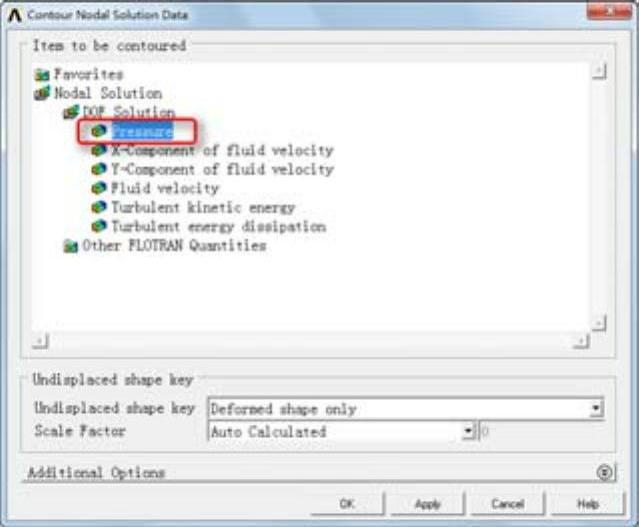This screenshot has width=639, height=527.
Task: Select the Fluid velocity tree item
Action: click(165, 188)
